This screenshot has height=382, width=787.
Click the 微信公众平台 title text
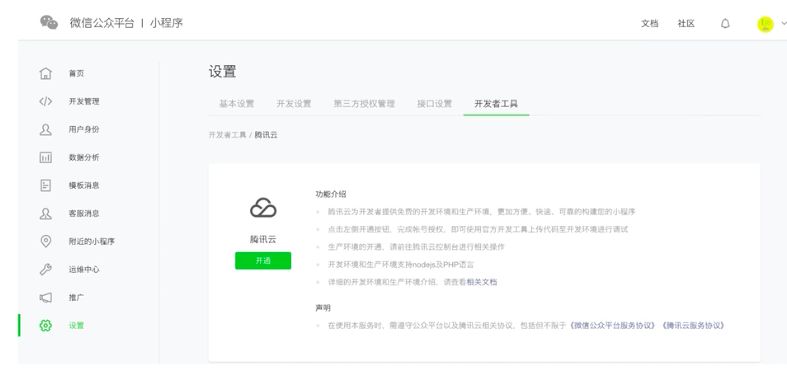[102, 23]
